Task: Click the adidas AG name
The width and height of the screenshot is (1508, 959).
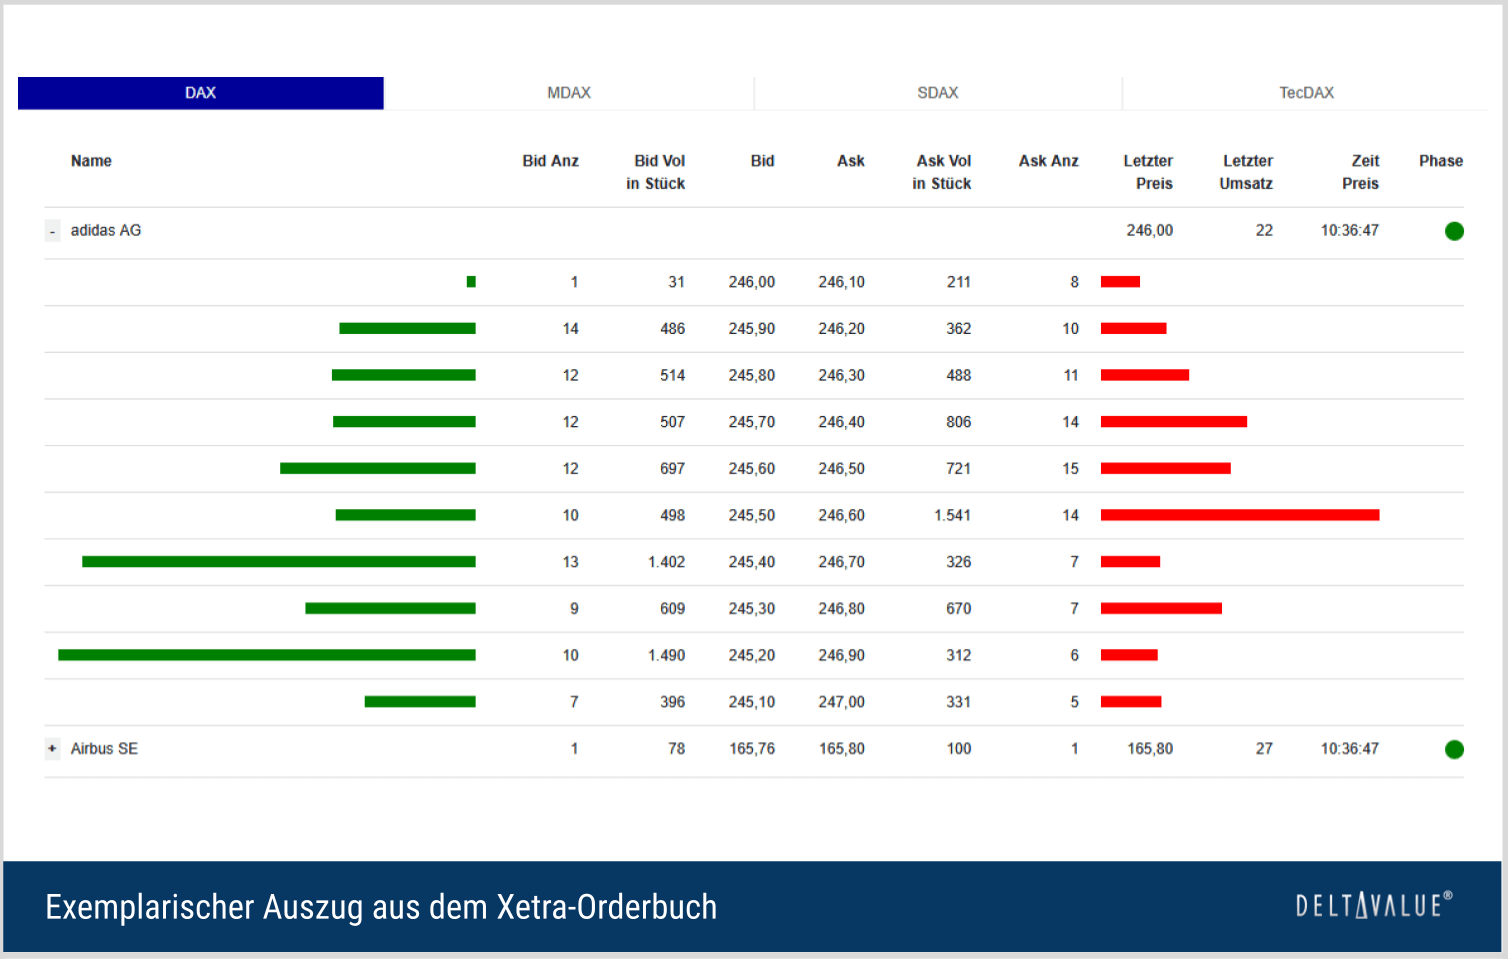Action: pyautogui.click(x=106, y=231)
